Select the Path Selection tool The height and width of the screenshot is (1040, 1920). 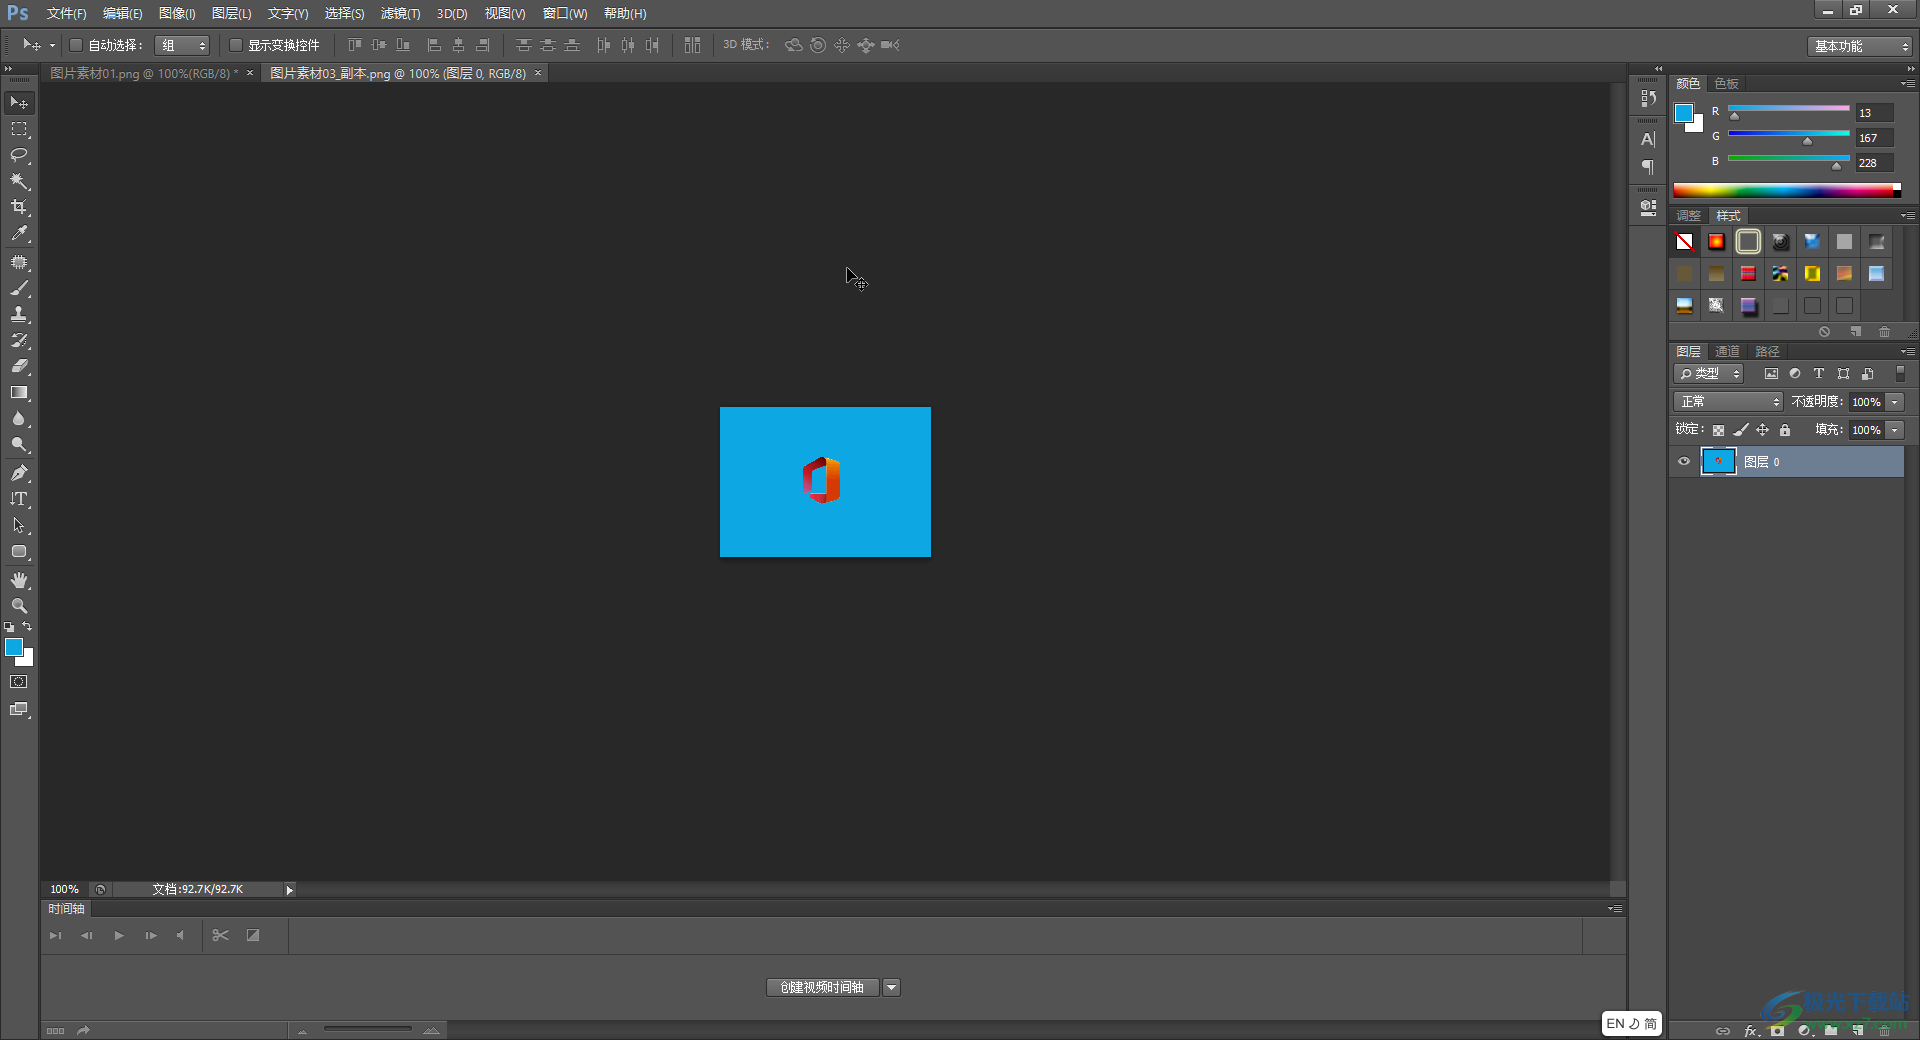[x=19, y=525]
